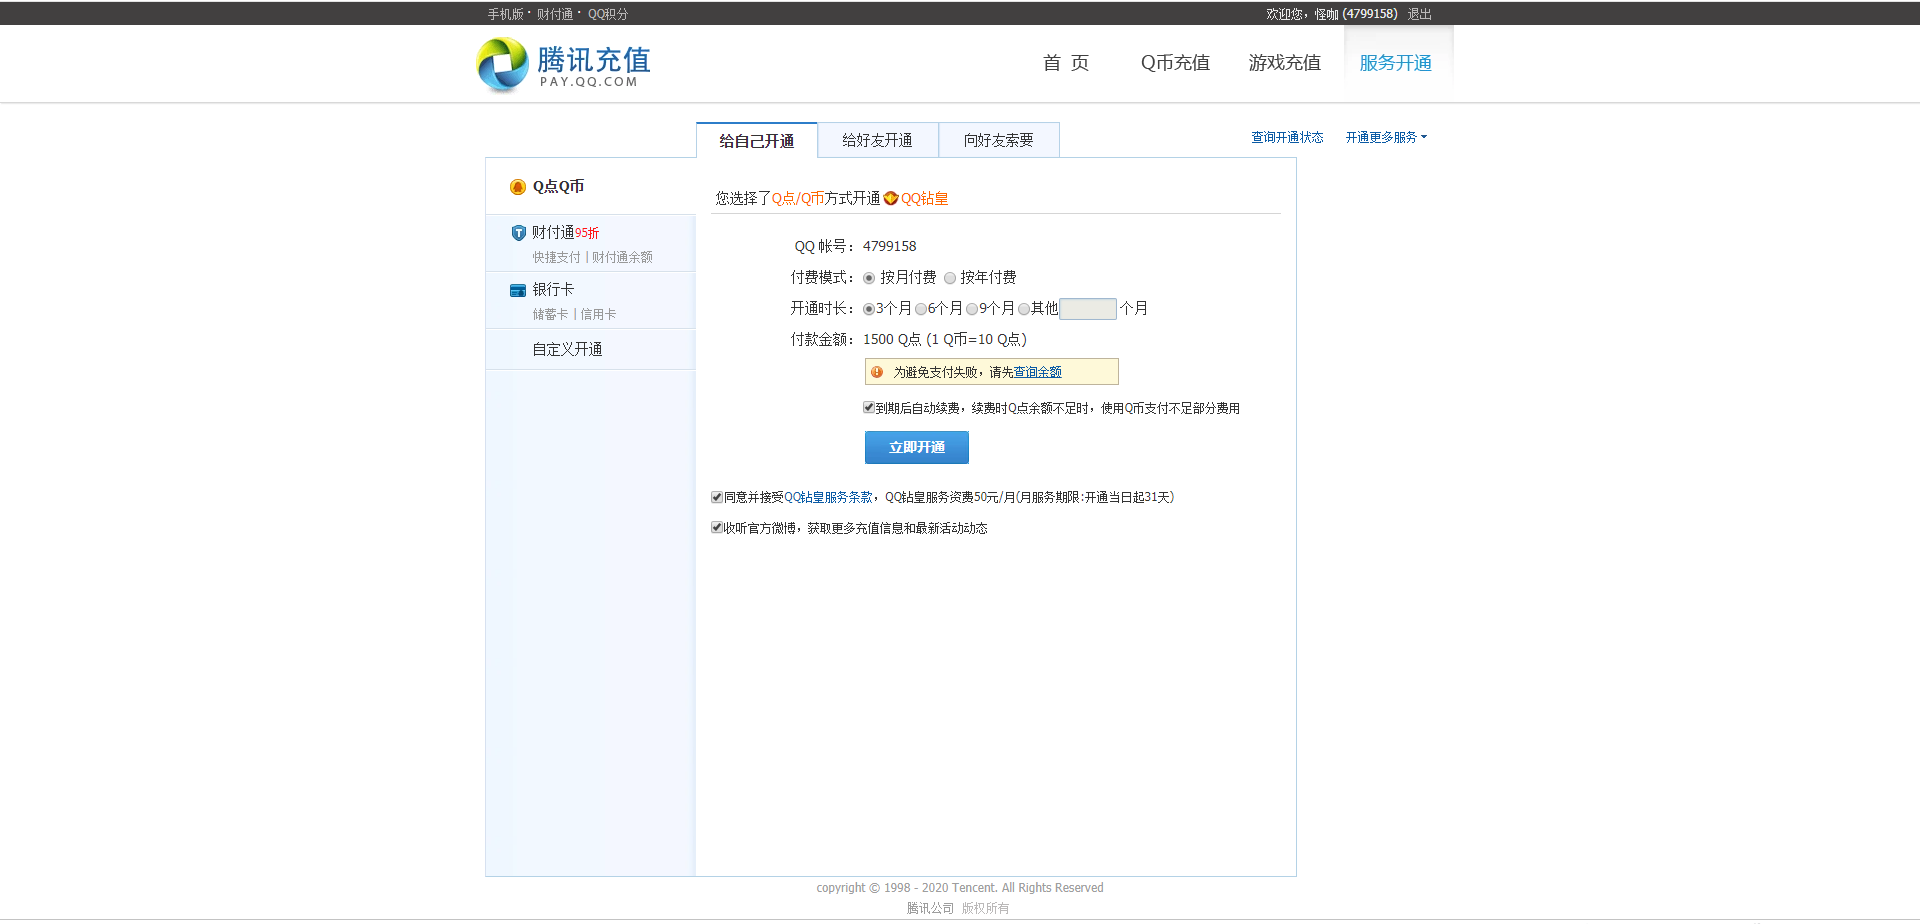Click the 腾讯充值 logo icon
1920x924 pixels.
click(x=502, y=64)
